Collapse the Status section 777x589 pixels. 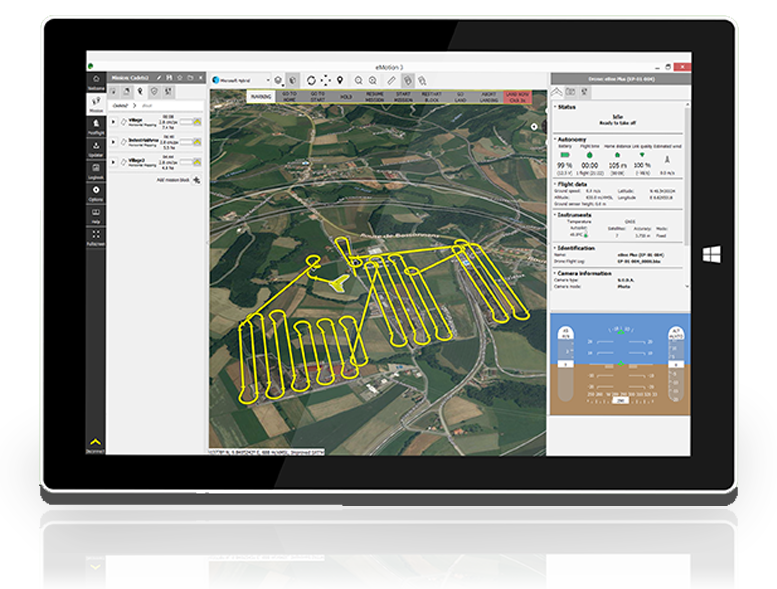[555, 107]
